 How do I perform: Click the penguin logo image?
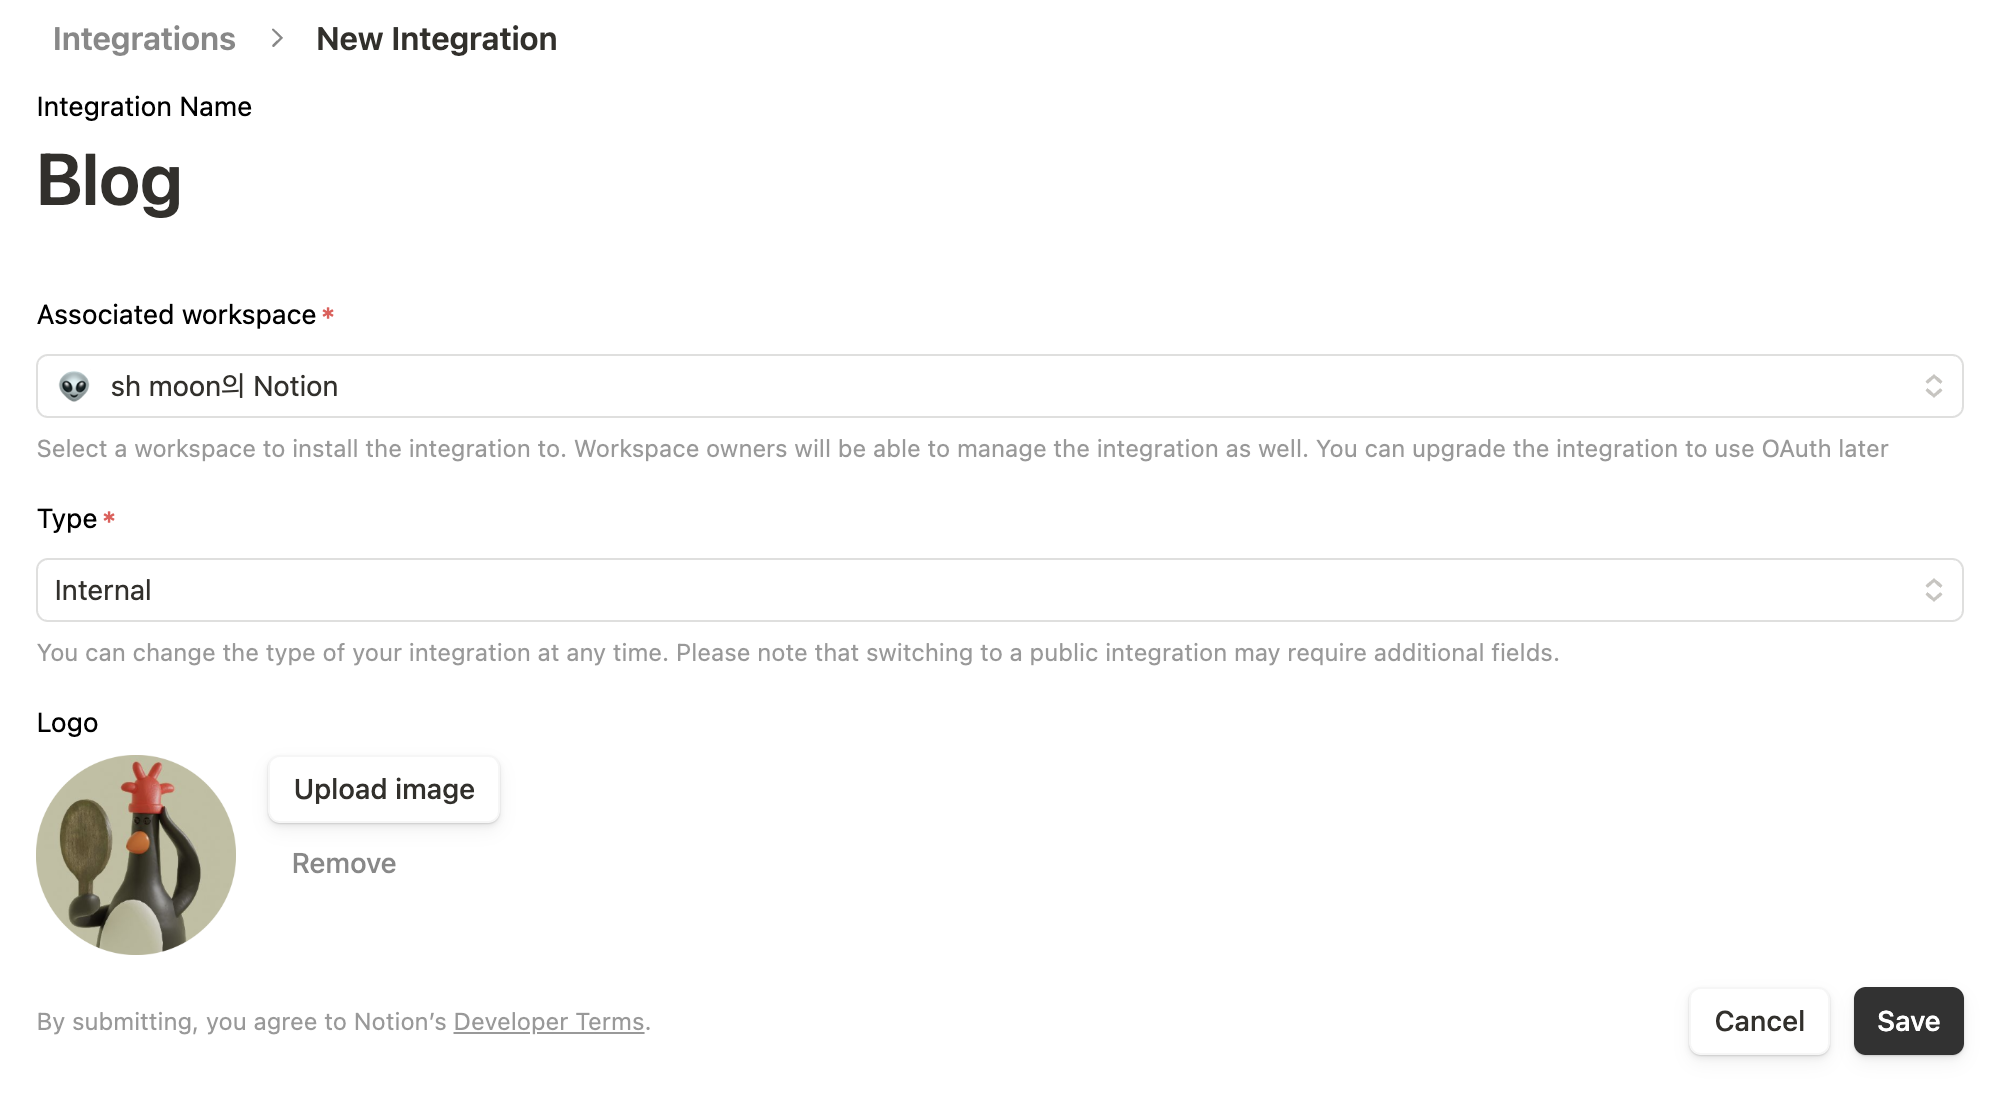(136, 855)
